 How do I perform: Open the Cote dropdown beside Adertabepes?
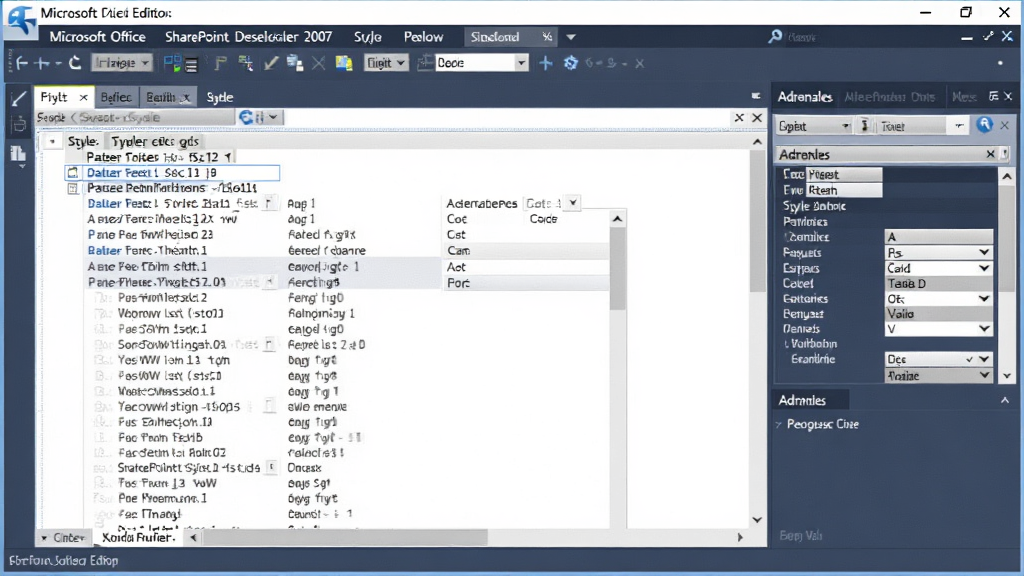tap(573, 203)
